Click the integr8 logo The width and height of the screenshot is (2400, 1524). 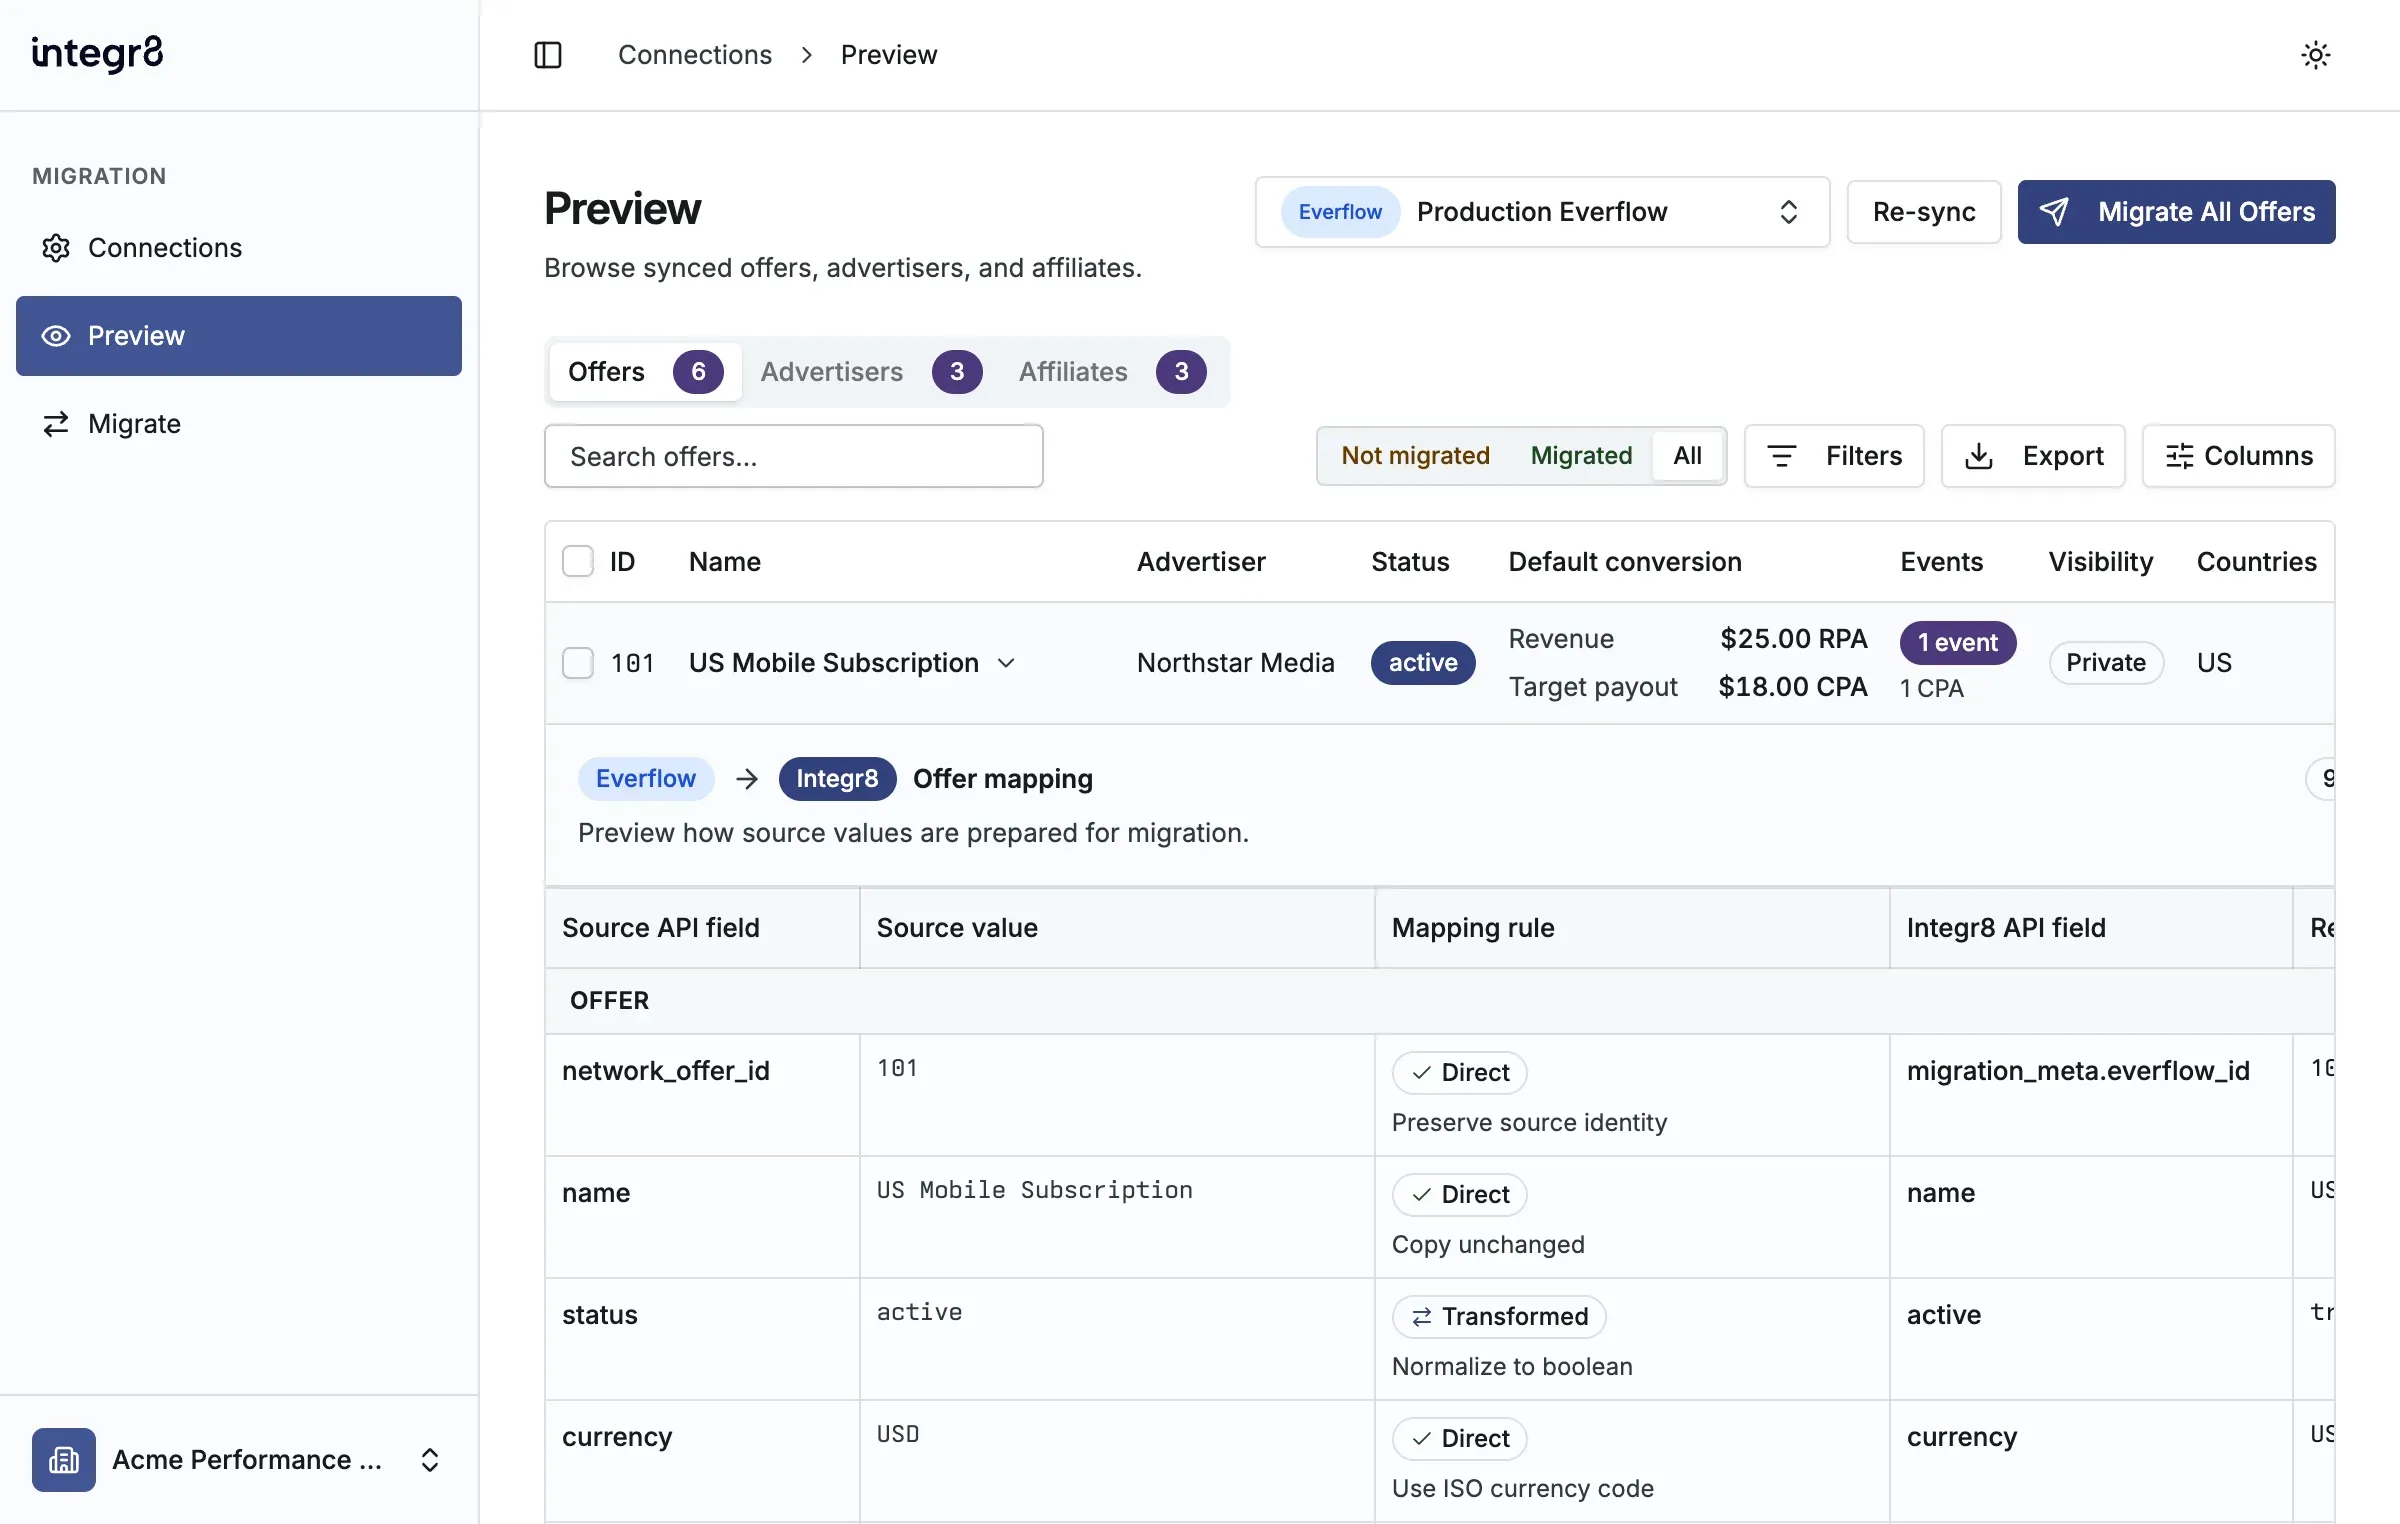click(x=97, y=53)
